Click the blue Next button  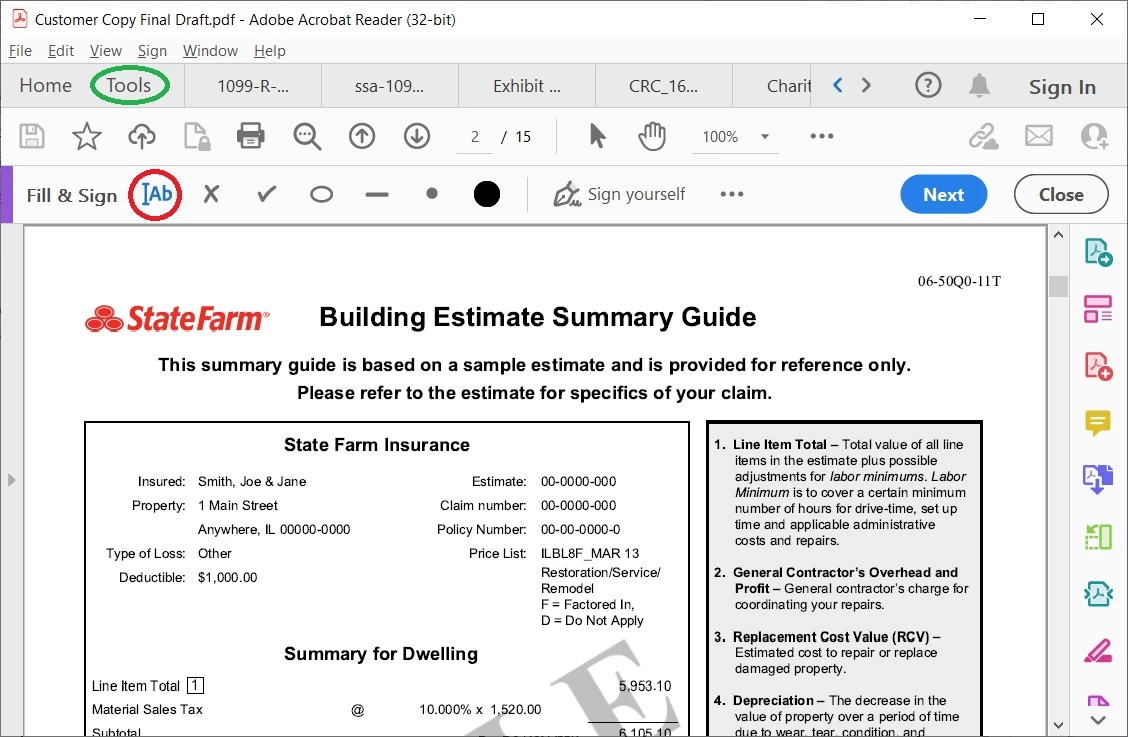943,194
